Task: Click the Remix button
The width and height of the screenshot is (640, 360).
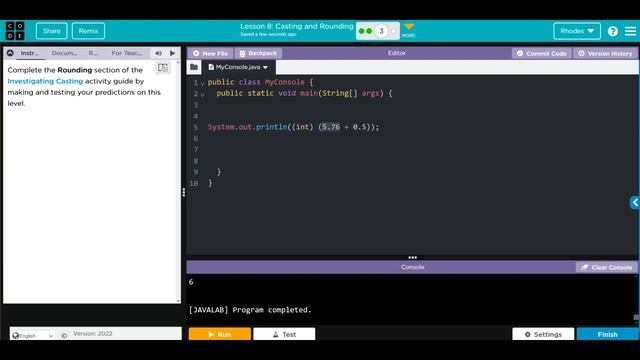Action: [x=88, y=31]
